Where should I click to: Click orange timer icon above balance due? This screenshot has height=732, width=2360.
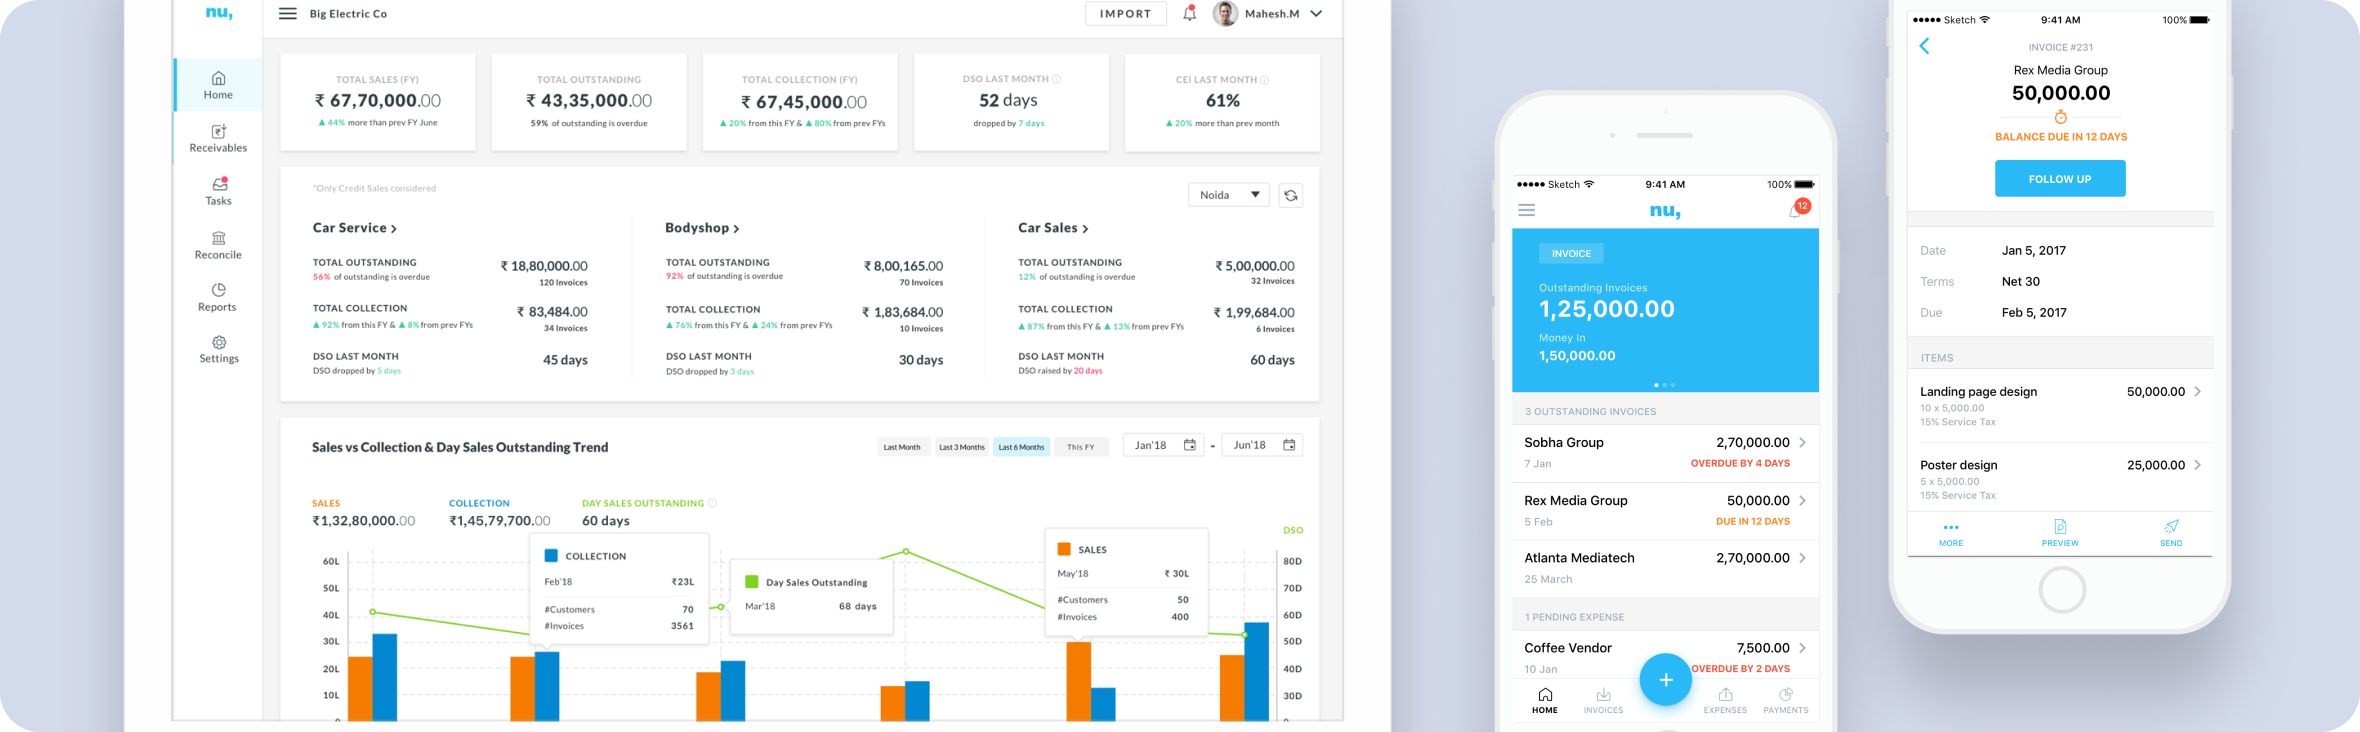coord(2061,117)
